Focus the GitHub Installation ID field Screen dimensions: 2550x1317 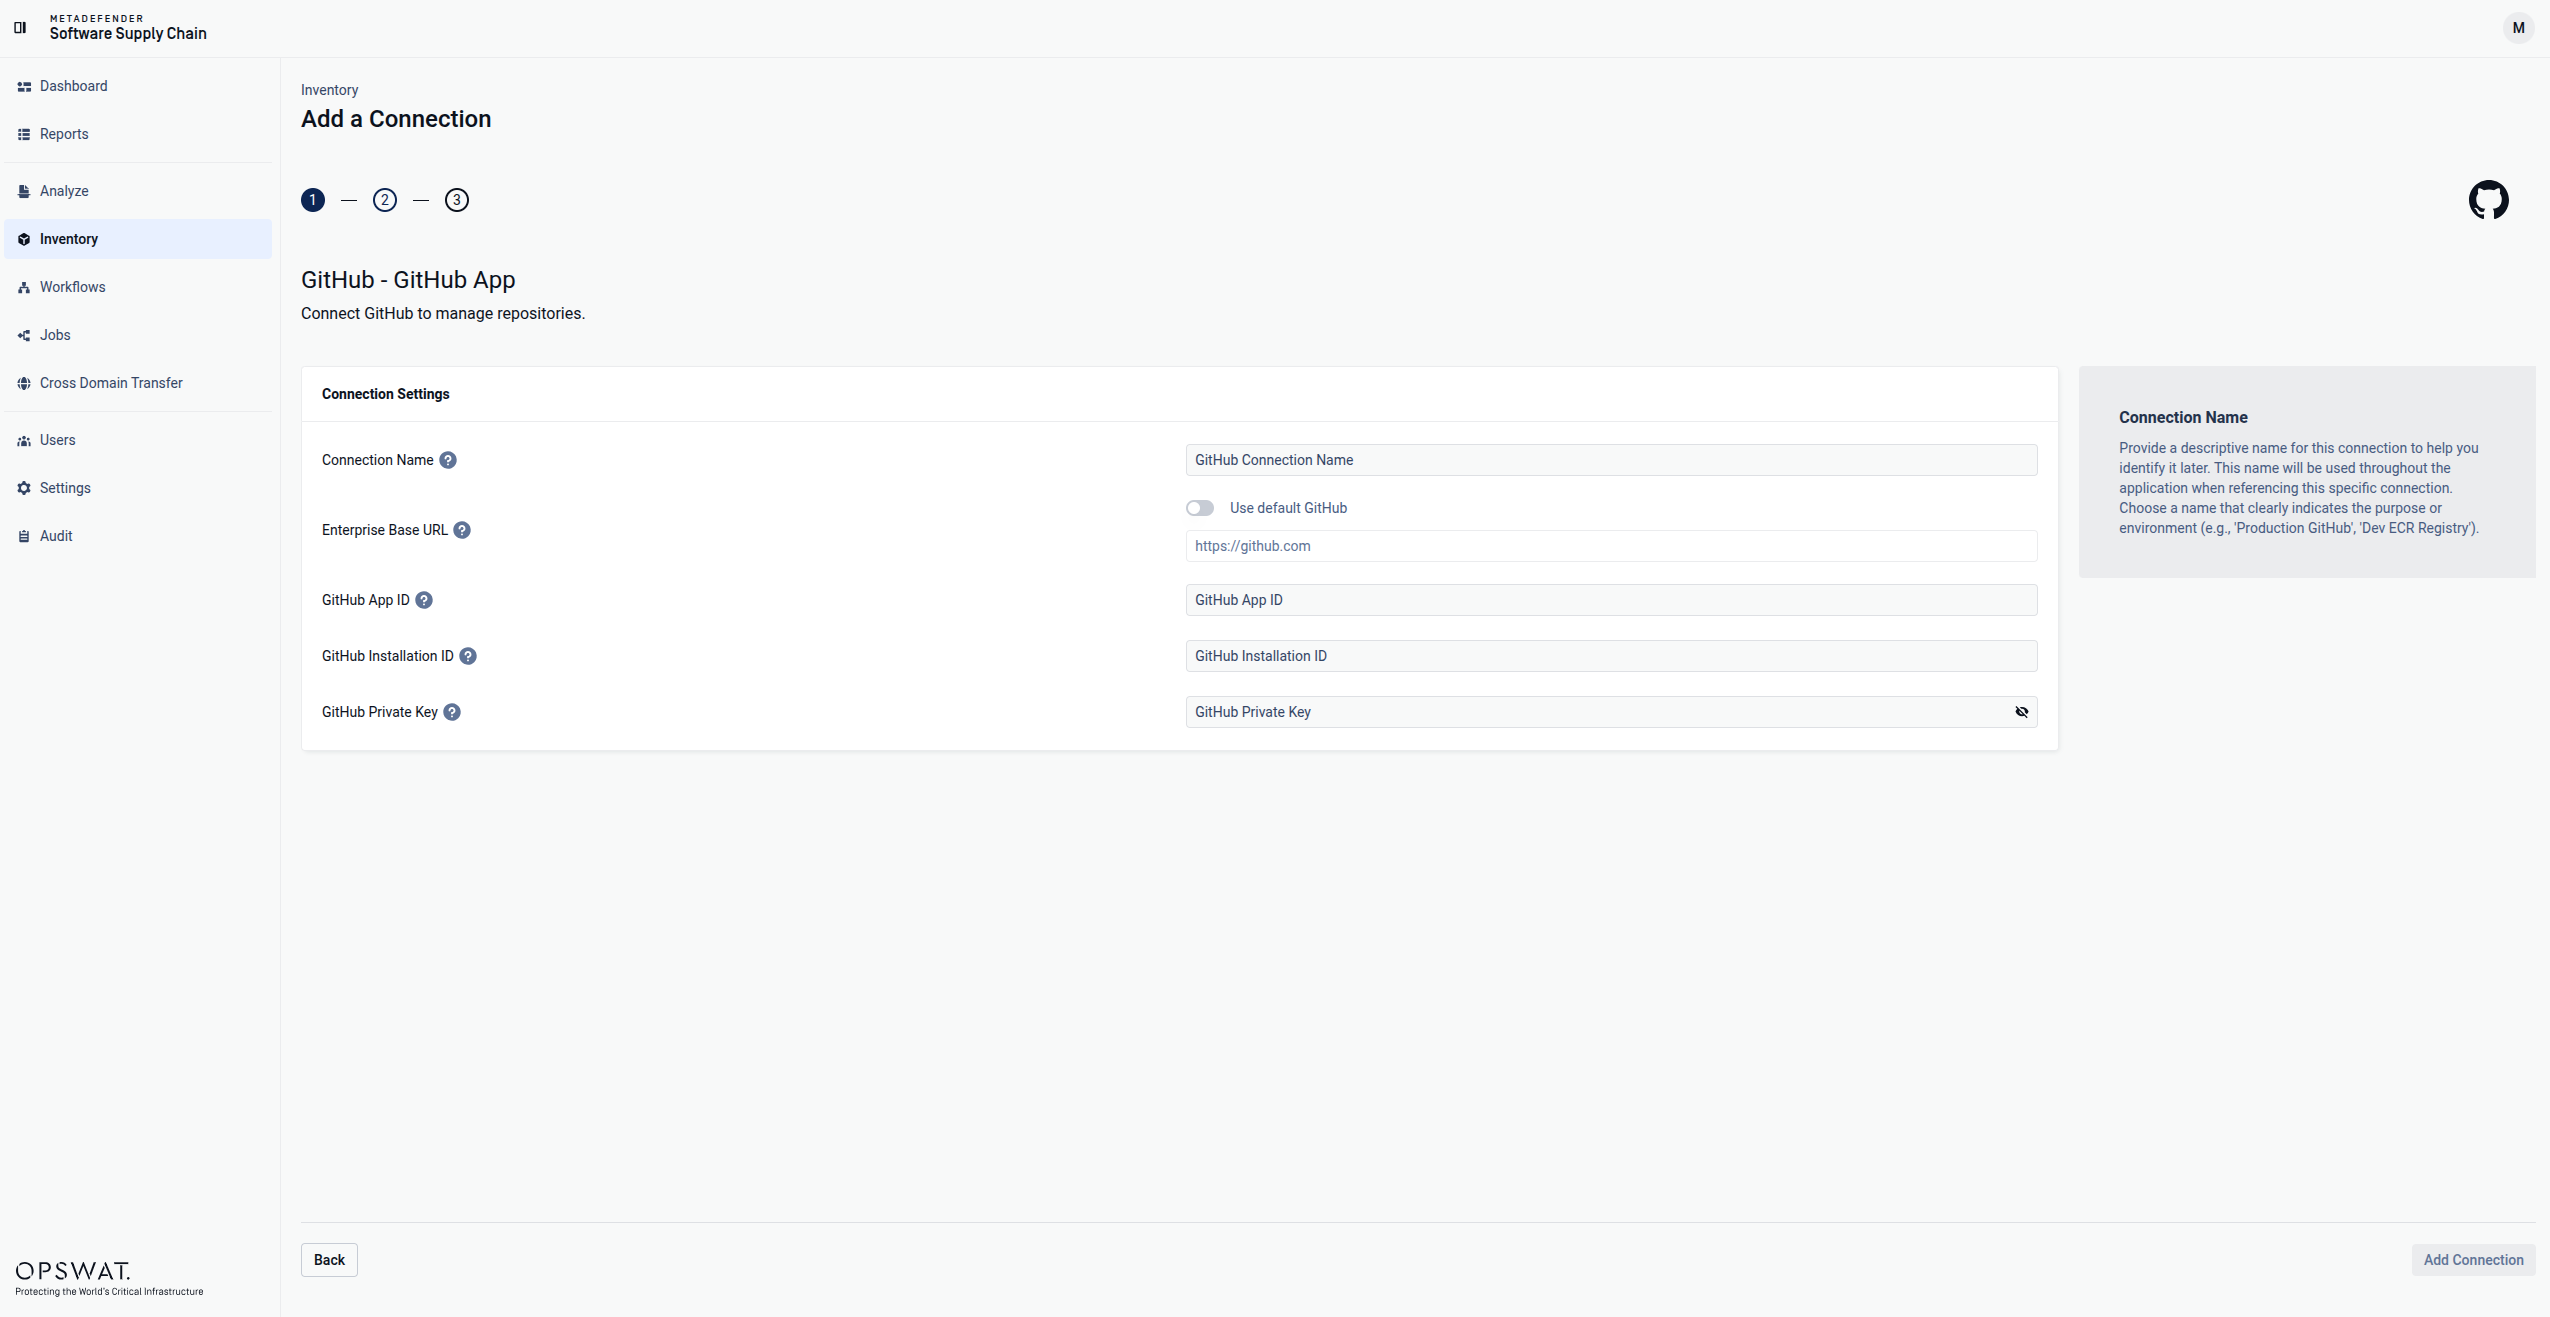click(x=1611, y=656)
